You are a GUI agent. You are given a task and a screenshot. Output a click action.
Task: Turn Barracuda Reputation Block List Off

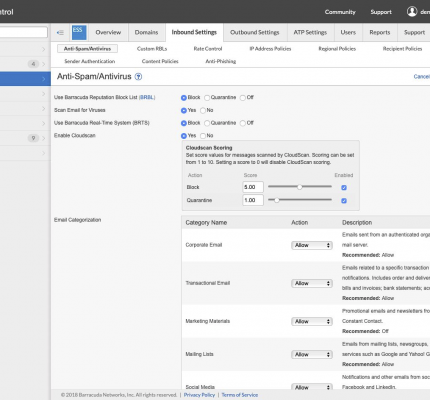click(243, 98)
